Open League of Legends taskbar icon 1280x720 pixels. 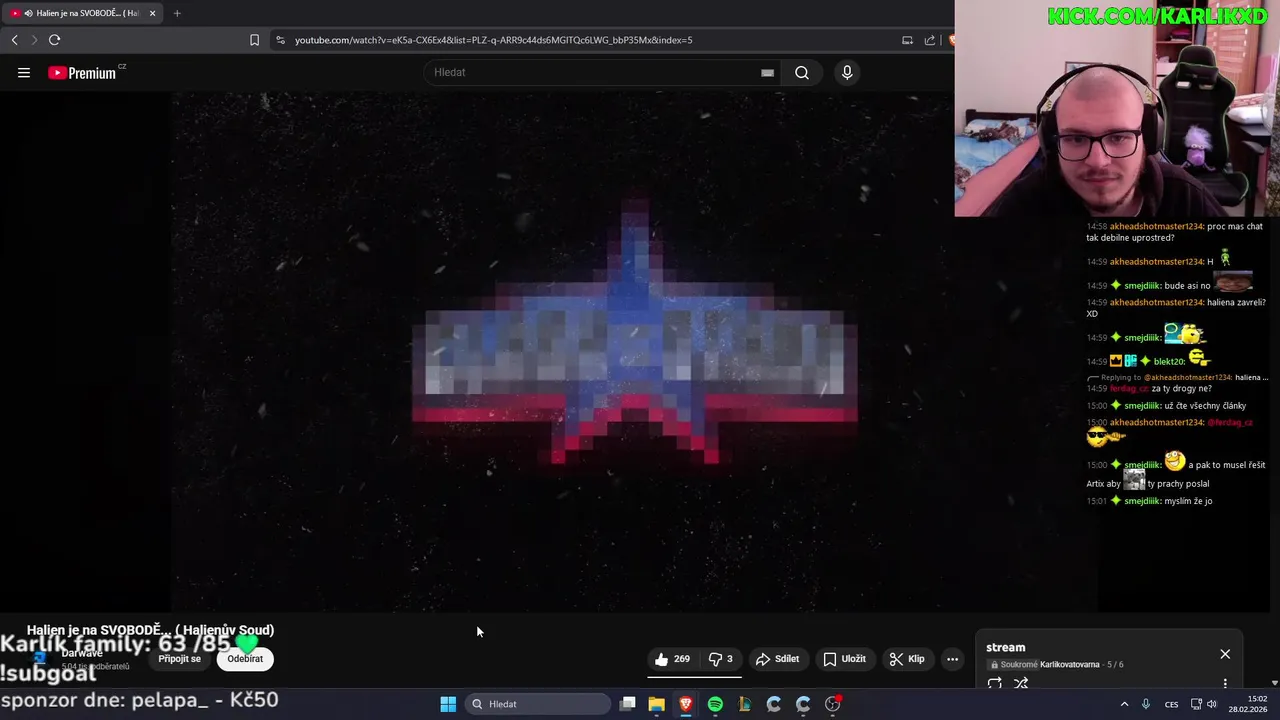tap(744, 704)
